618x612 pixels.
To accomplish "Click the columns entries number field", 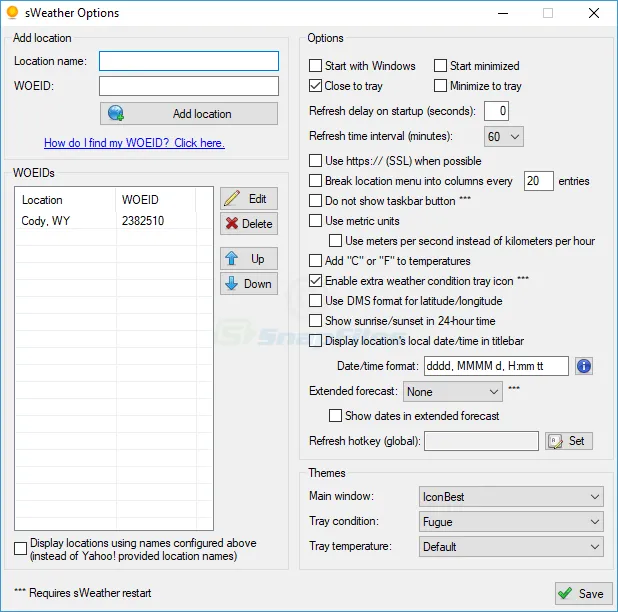I will [538, 181].
